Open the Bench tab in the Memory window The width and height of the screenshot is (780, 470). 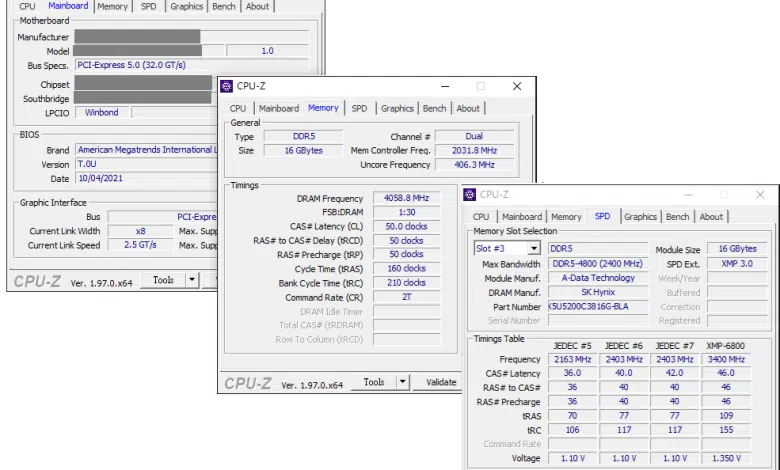434,108
